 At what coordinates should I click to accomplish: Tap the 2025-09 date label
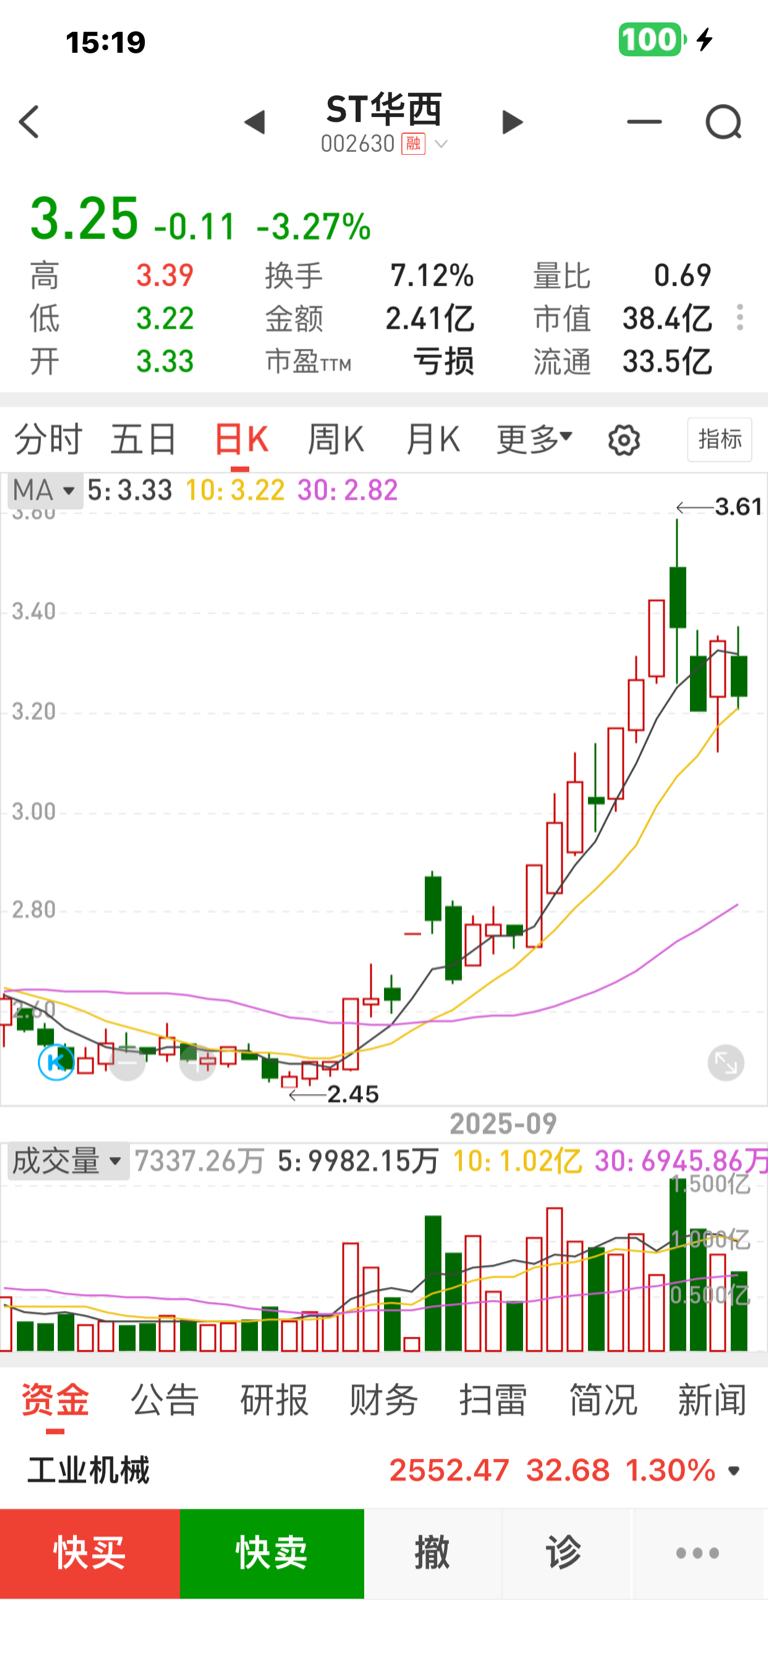point(503,1124)
